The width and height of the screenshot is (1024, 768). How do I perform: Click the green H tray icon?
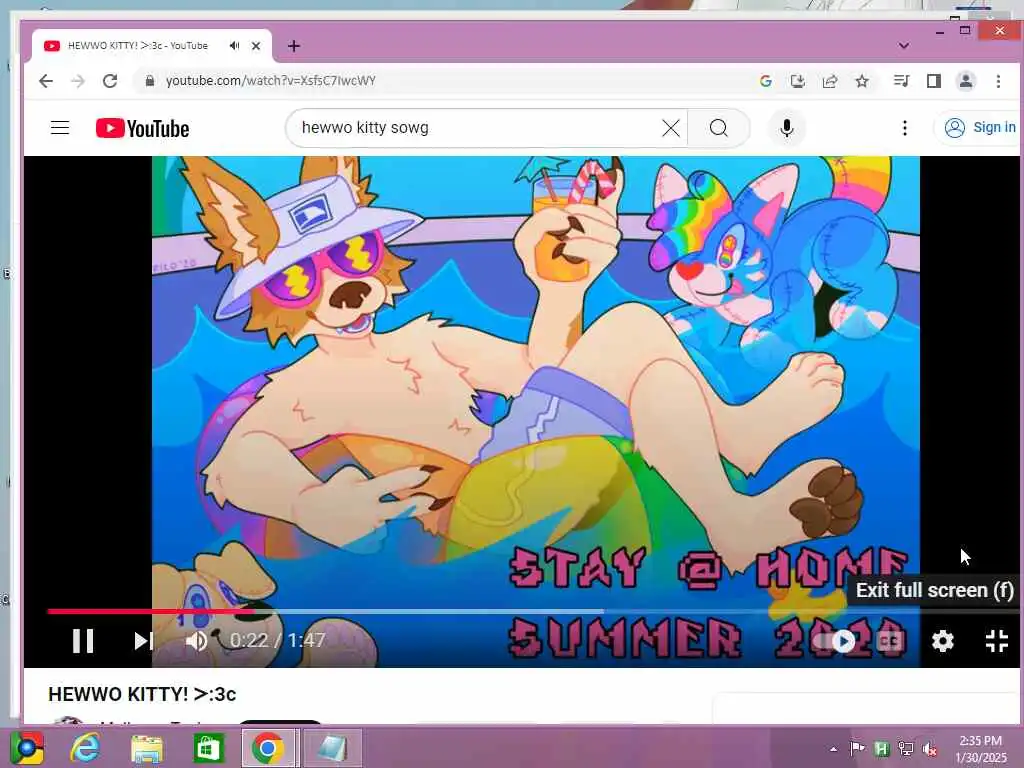[882, 749]
